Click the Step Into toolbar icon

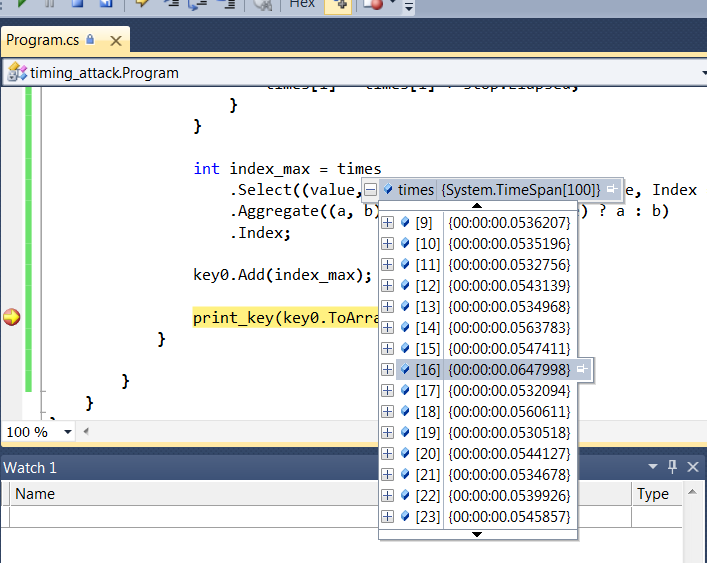tap(170, 4)
